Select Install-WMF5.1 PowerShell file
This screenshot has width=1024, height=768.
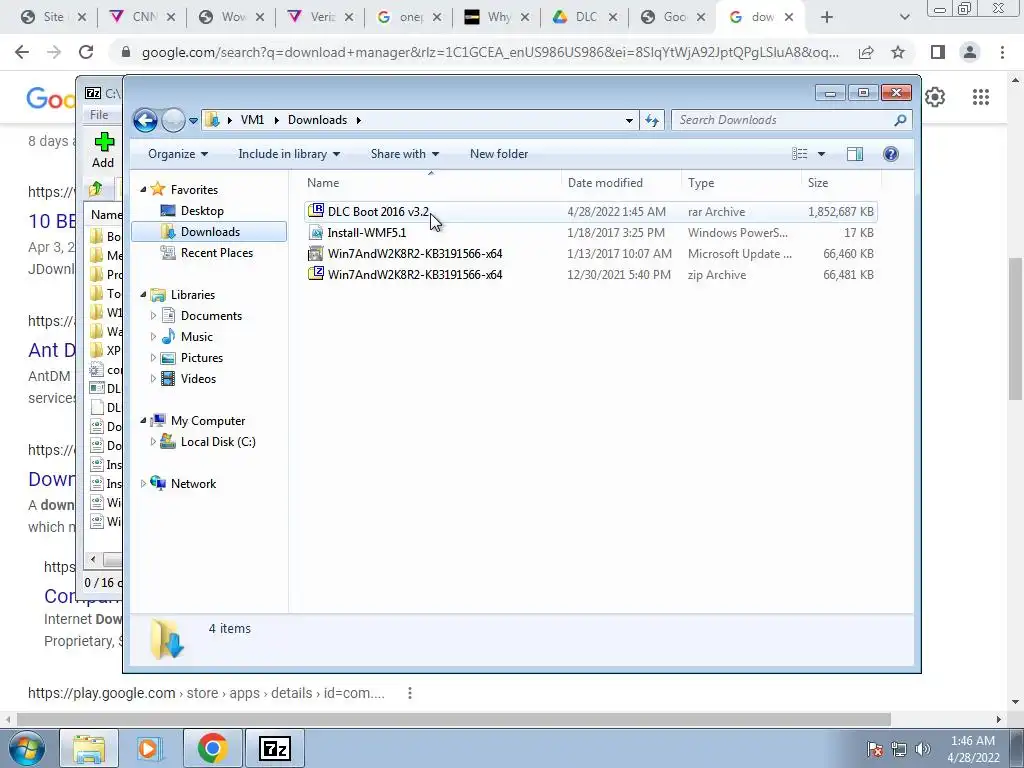tap(590, 232)
